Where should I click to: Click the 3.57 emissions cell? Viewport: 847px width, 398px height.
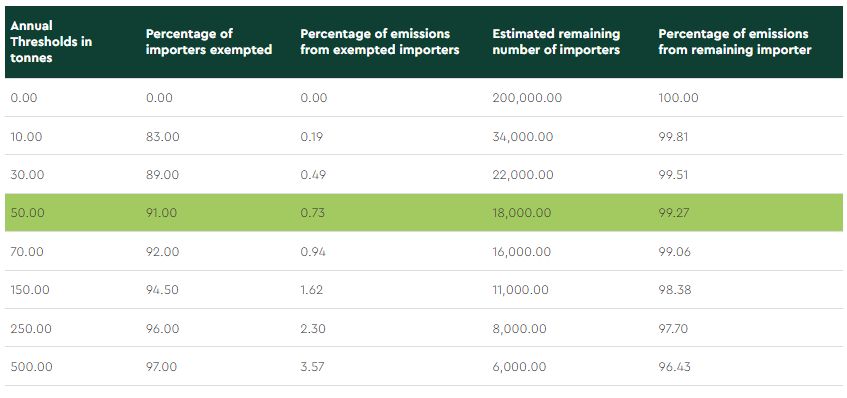click(x=313, y=367)
